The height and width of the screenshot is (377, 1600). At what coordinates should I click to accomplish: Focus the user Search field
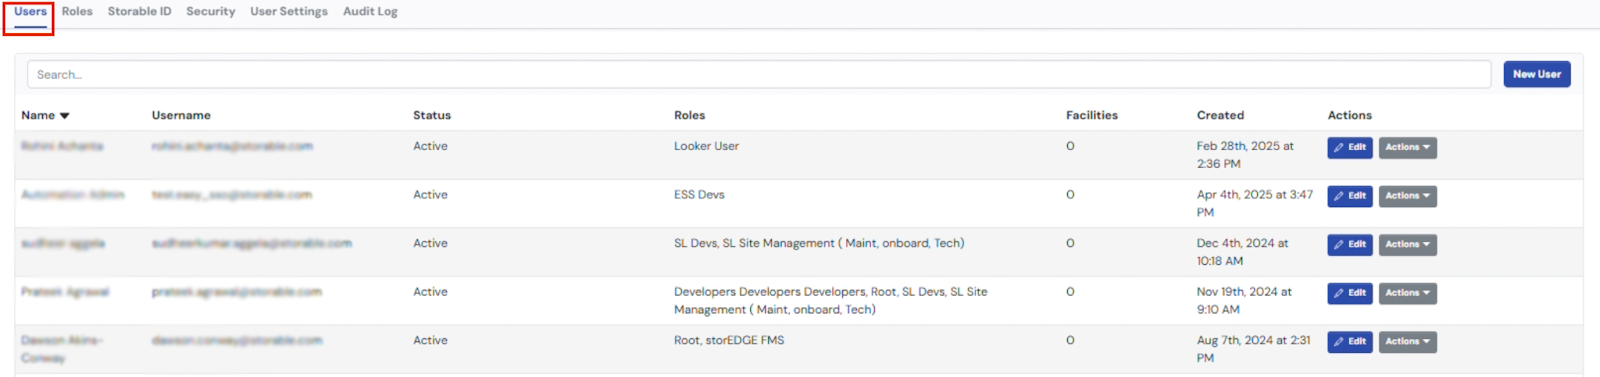(x=759, y=74)
